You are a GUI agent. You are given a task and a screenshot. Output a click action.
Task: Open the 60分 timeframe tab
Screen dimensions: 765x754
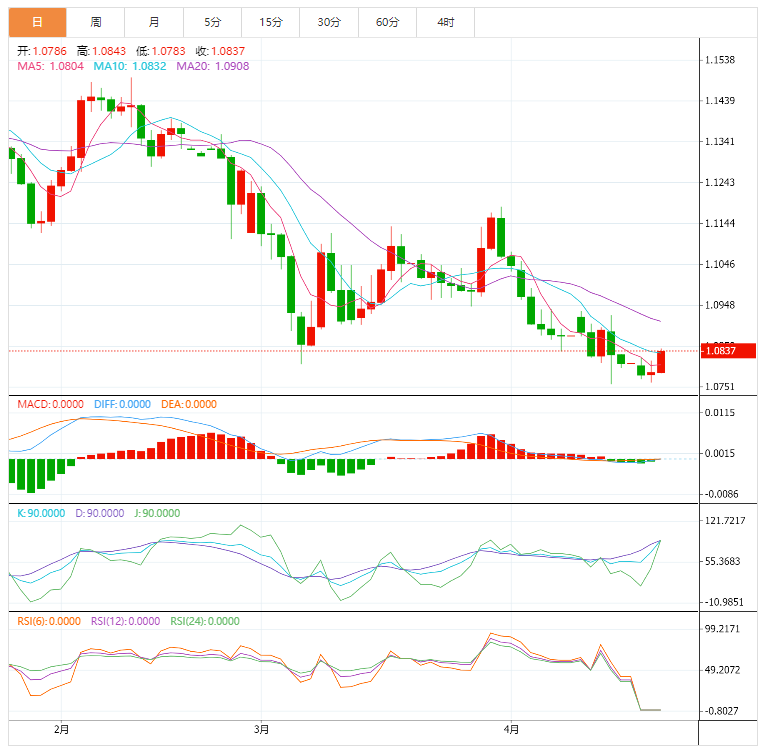coord(387,22)
